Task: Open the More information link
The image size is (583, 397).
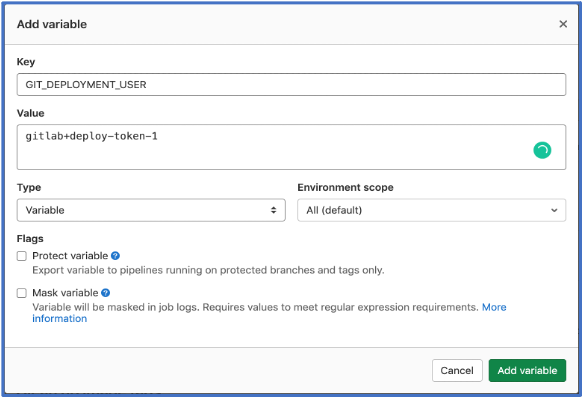Action: (494, 307)
